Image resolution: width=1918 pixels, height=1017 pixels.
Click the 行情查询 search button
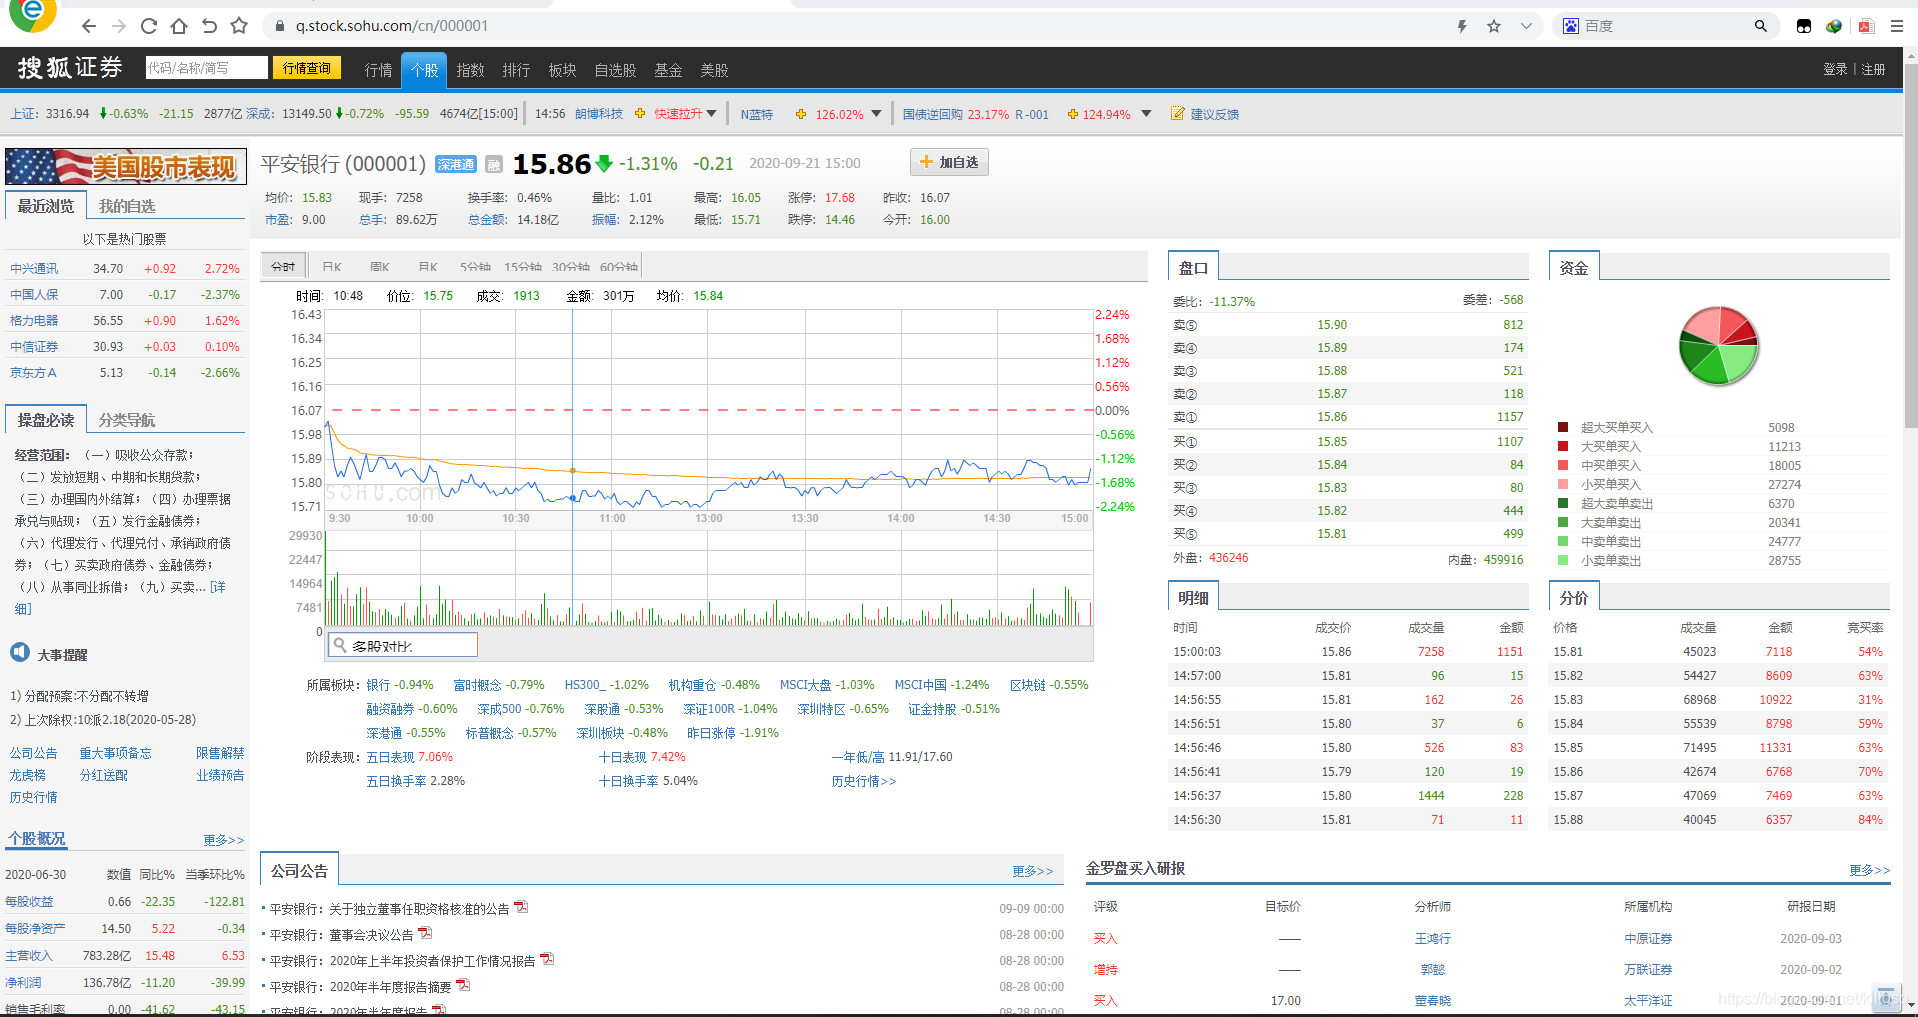click(x=307, y=68)
